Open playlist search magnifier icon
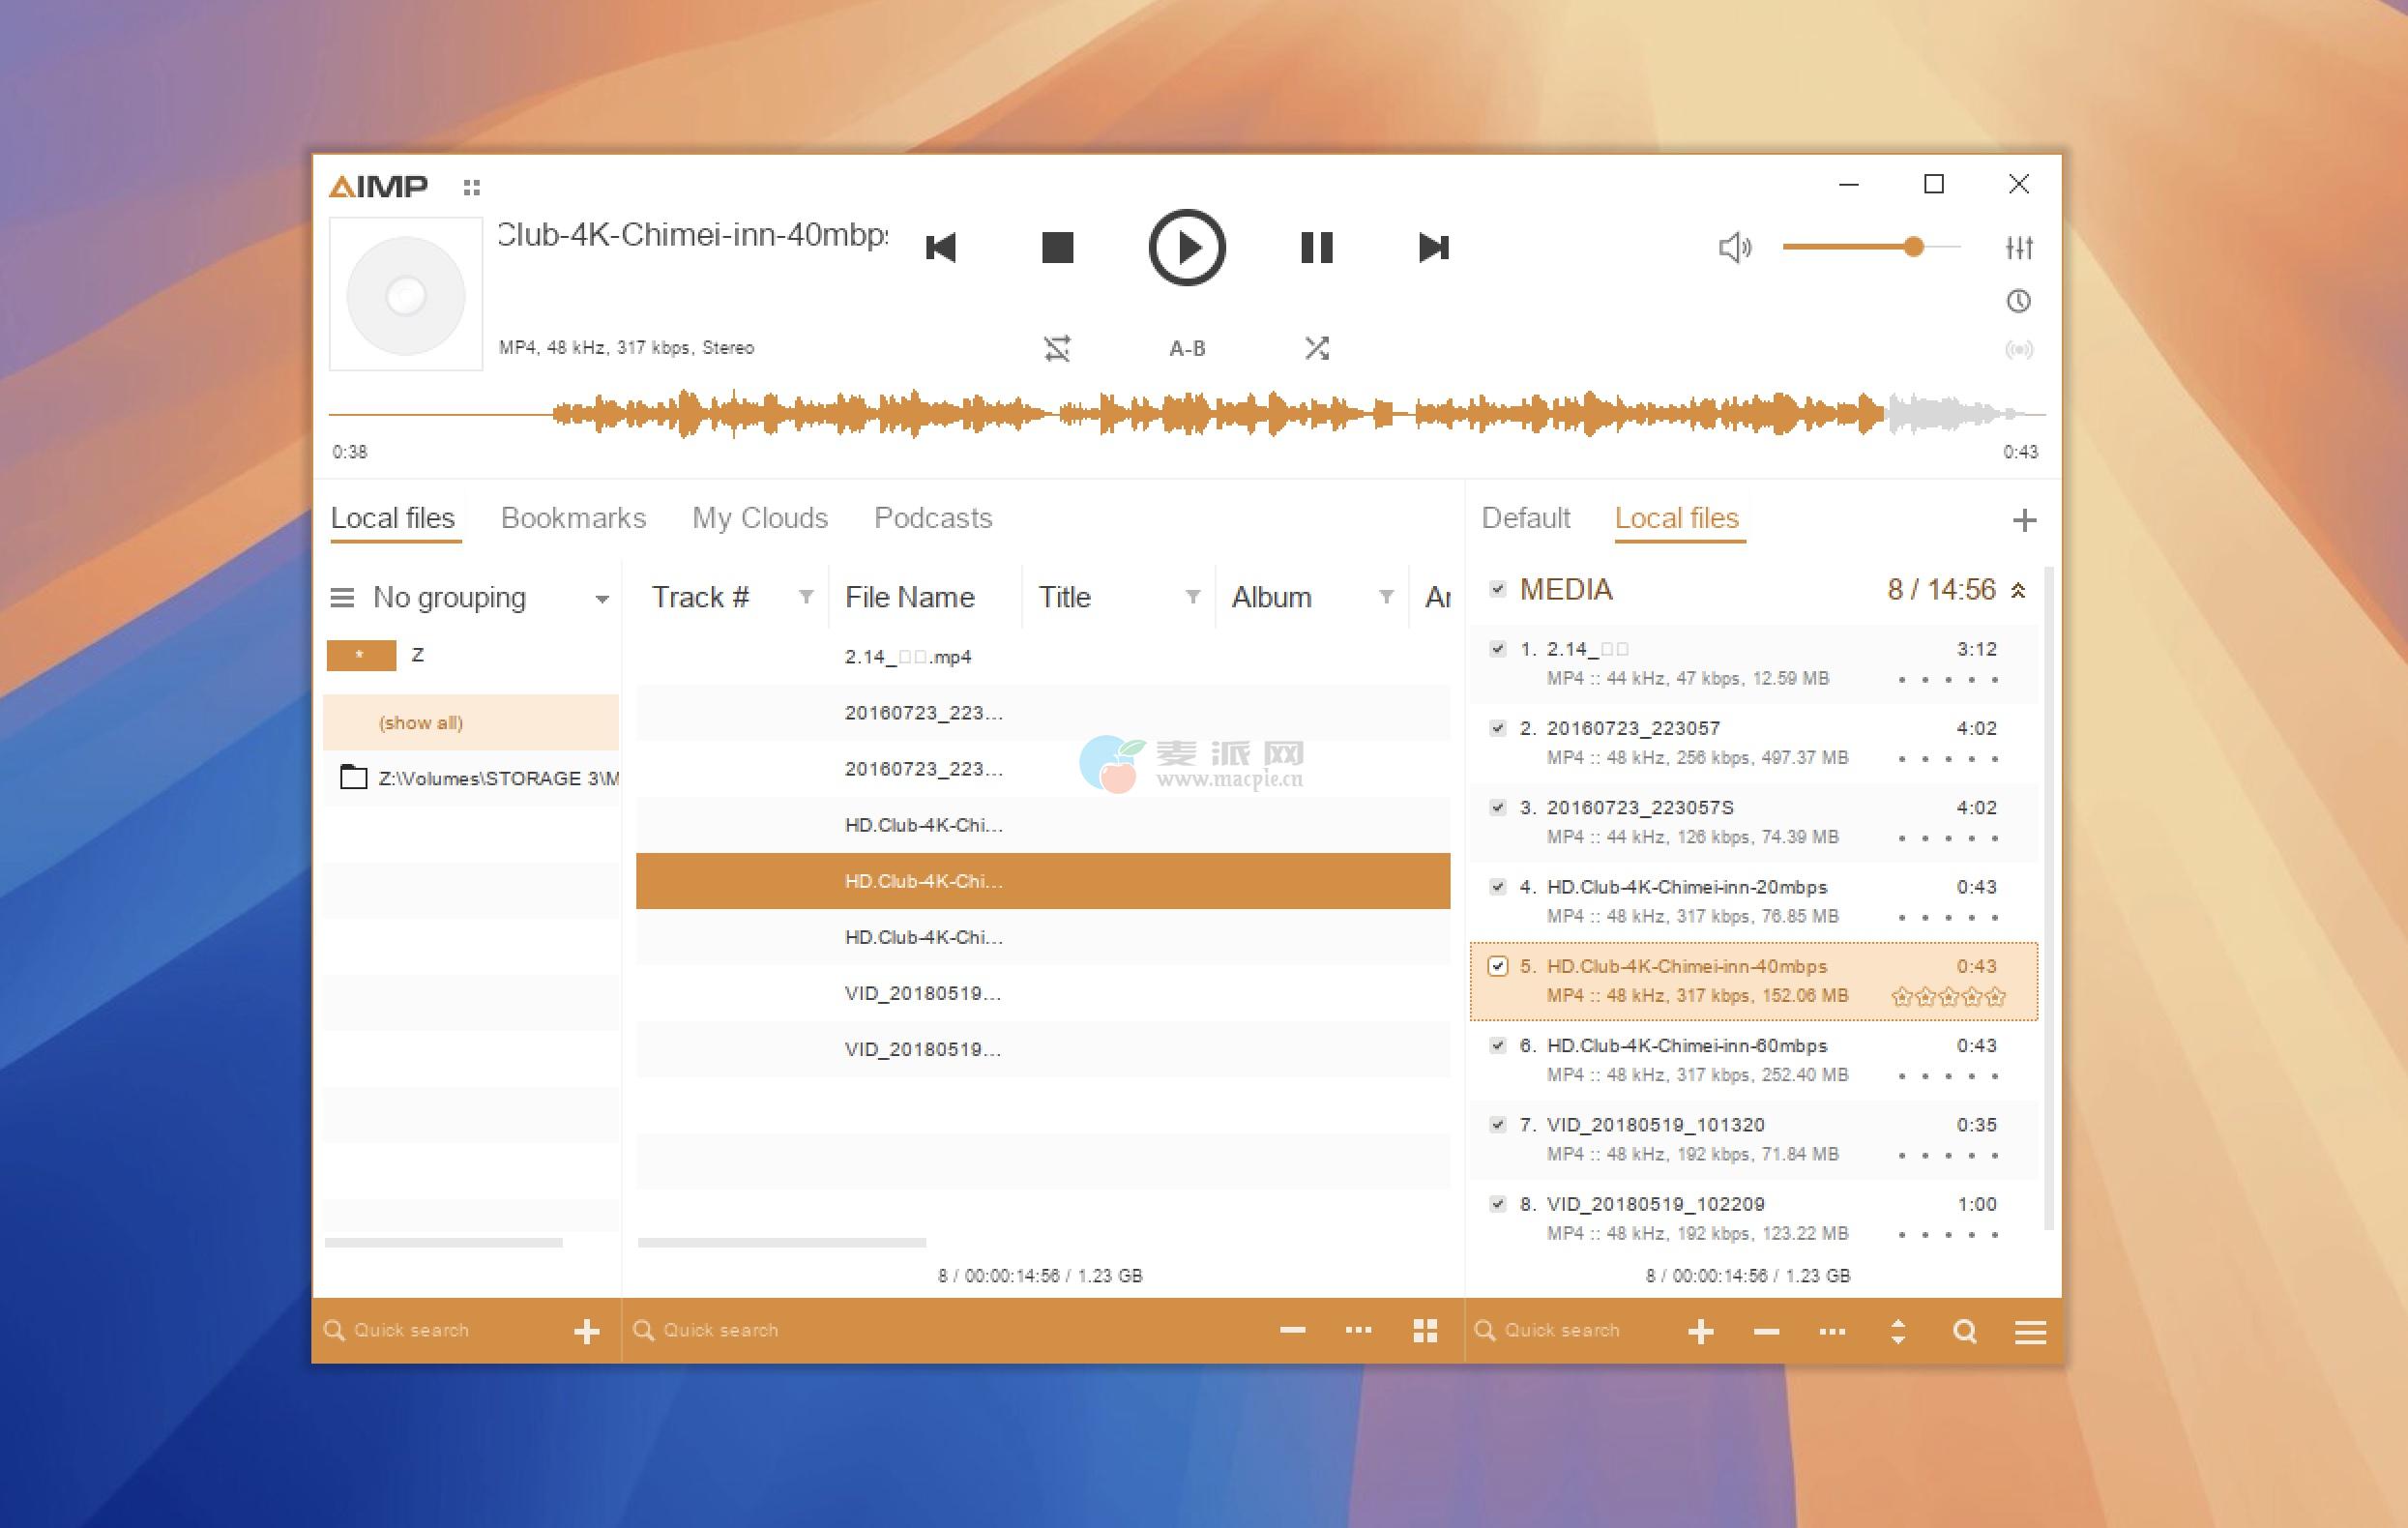 point(1964,1331)
